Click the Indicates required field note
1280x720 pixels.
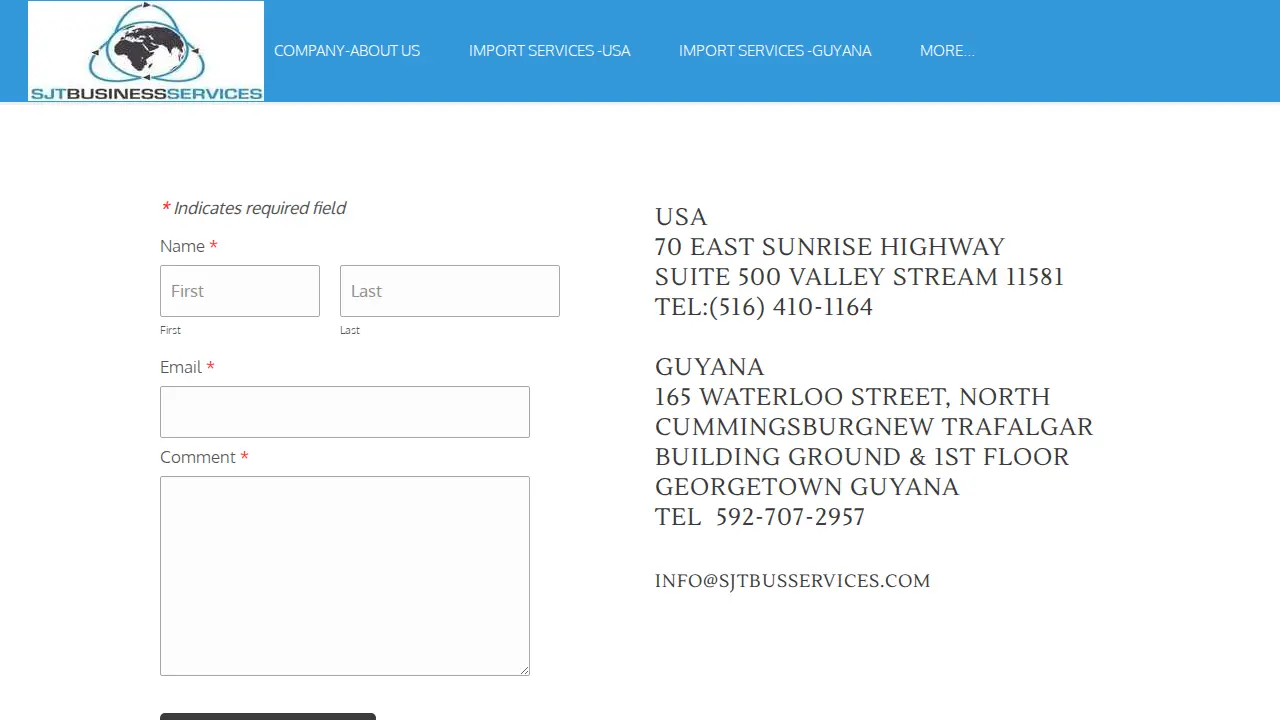coord(253,208)
